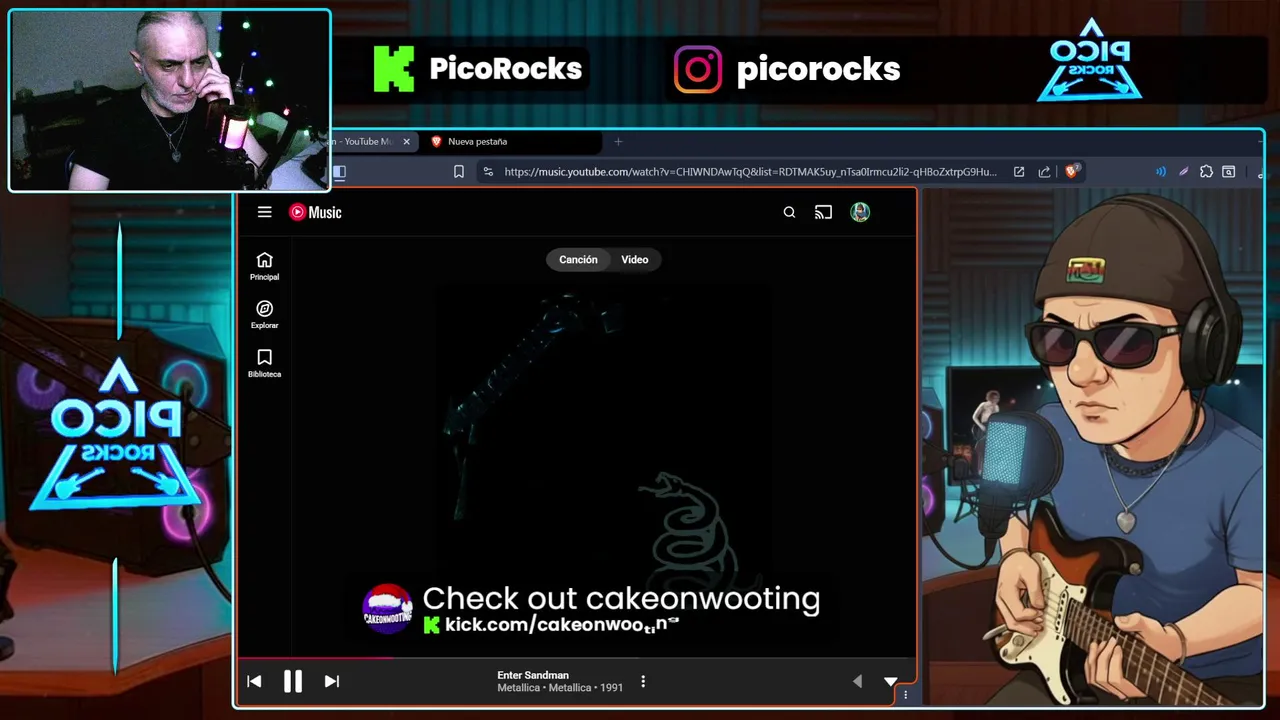Open the Biblioteca library
The height and width of the screenshot is (720, 1280).
click(x=264, y=363)
